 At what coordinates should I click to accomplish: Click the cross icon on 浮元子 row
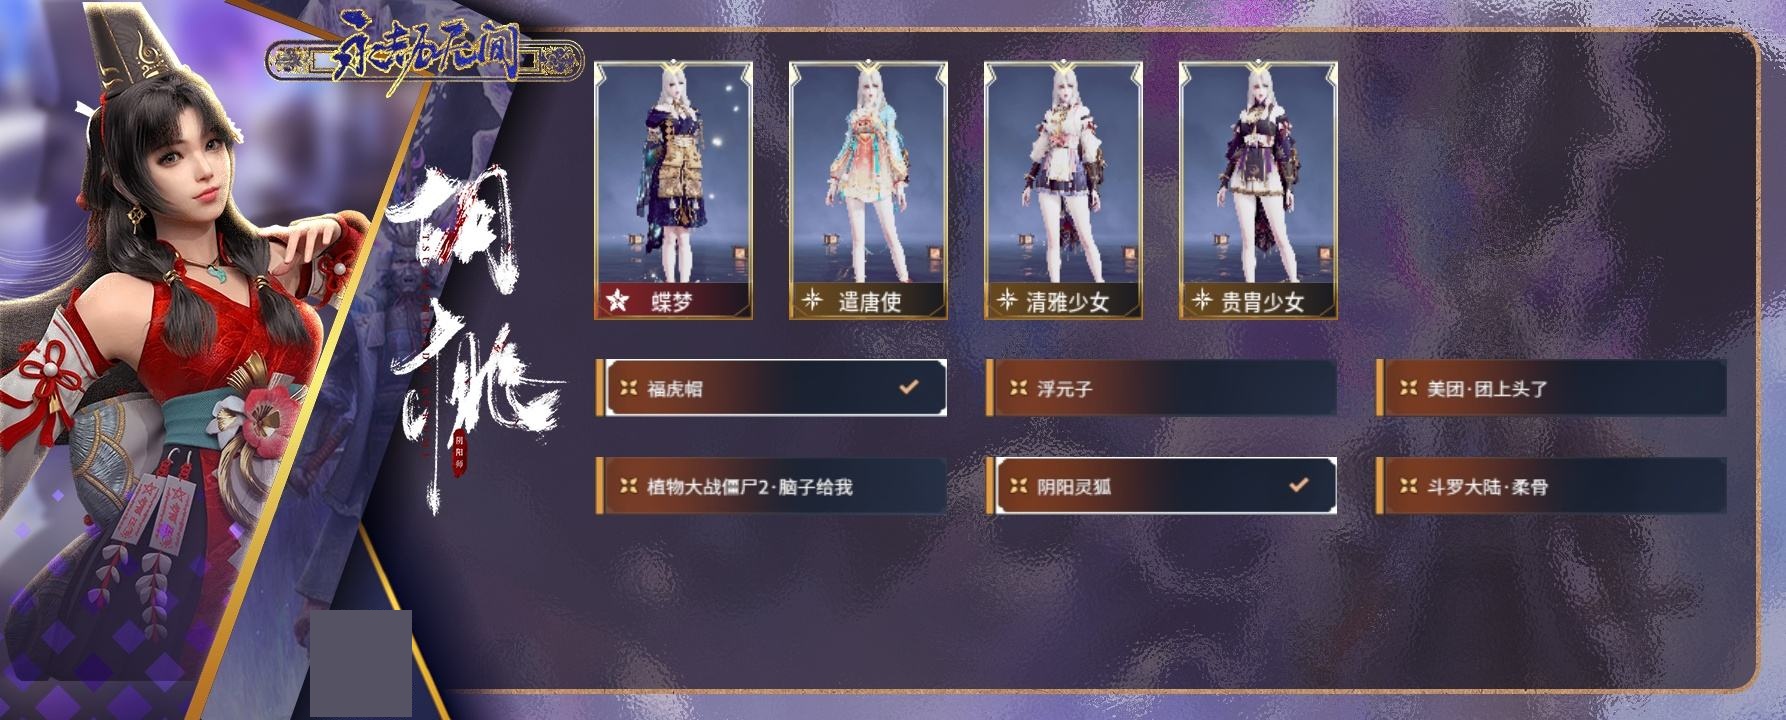click(x=1018, y=388)
